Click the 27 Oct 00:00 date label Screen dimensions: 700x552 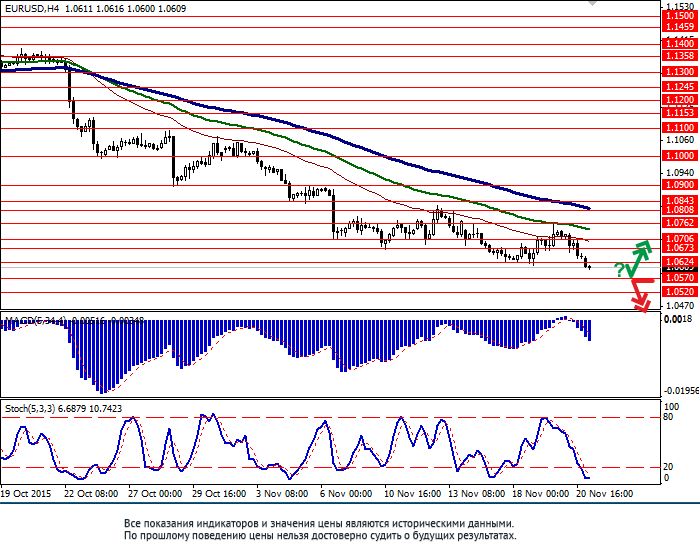pyautogui.click(x=155, y=494)
